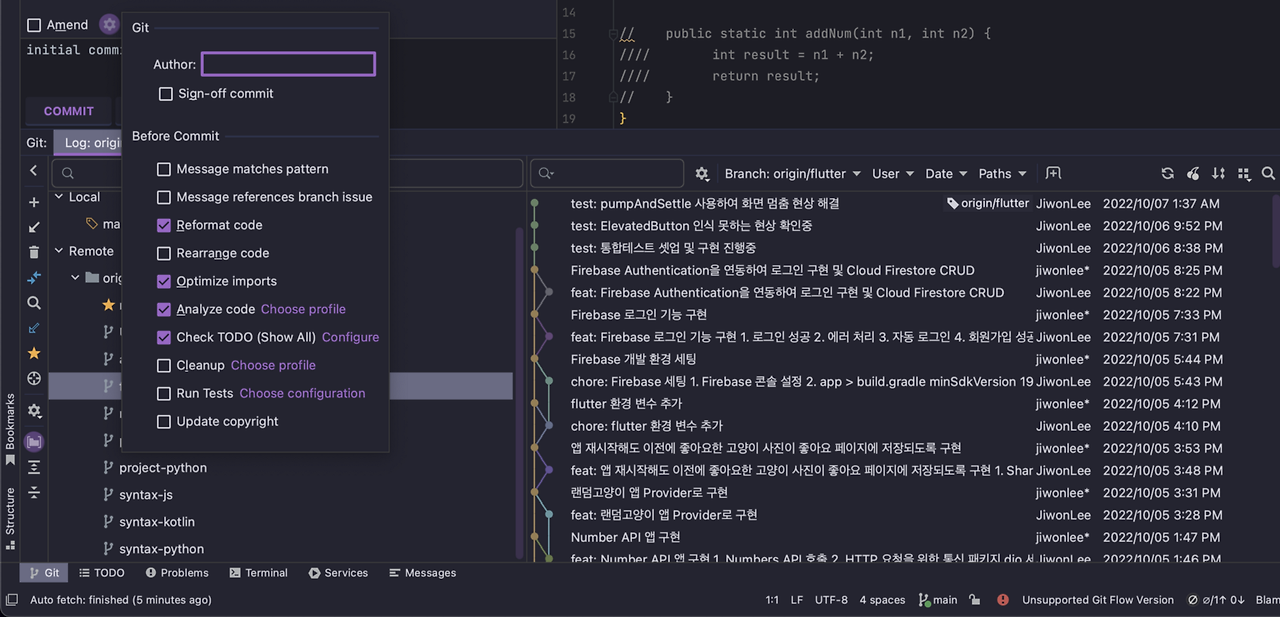Viewport: 1280px width, 617px height.
Task: Create new branch with the plus icon
Action: 34,203
